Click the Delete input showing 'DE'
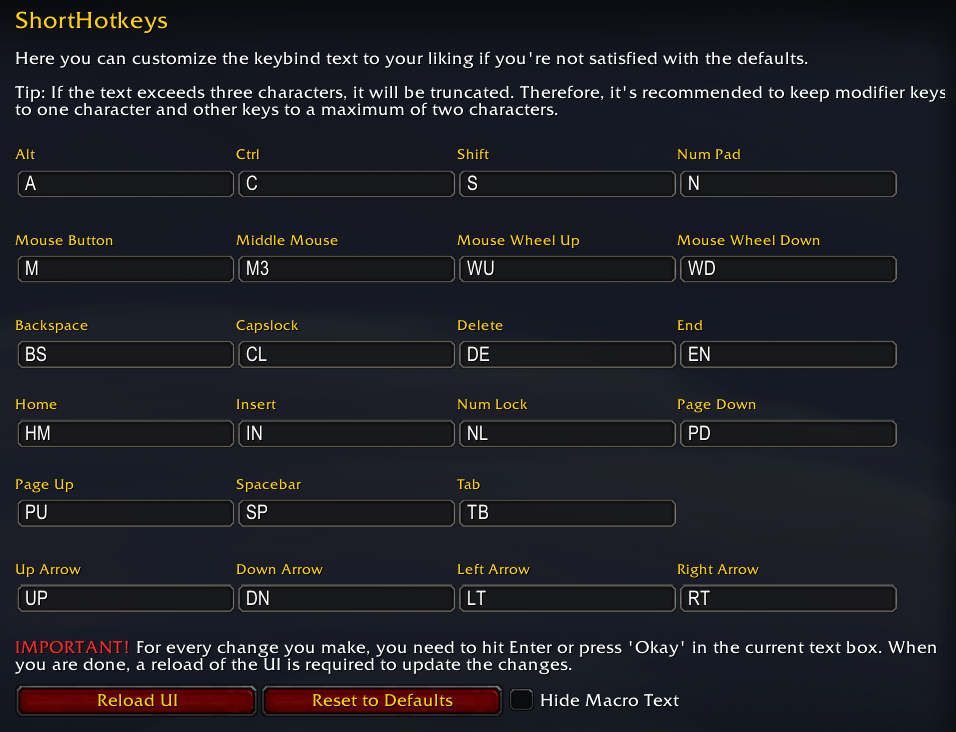956x732 pixels. (x=567, y=354)
